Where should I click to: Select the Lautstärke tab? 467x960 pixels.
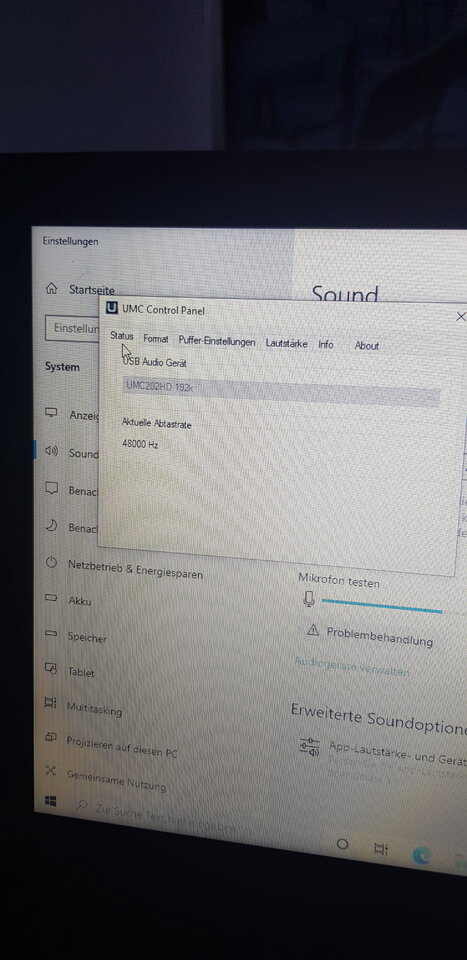pos(286,343)
